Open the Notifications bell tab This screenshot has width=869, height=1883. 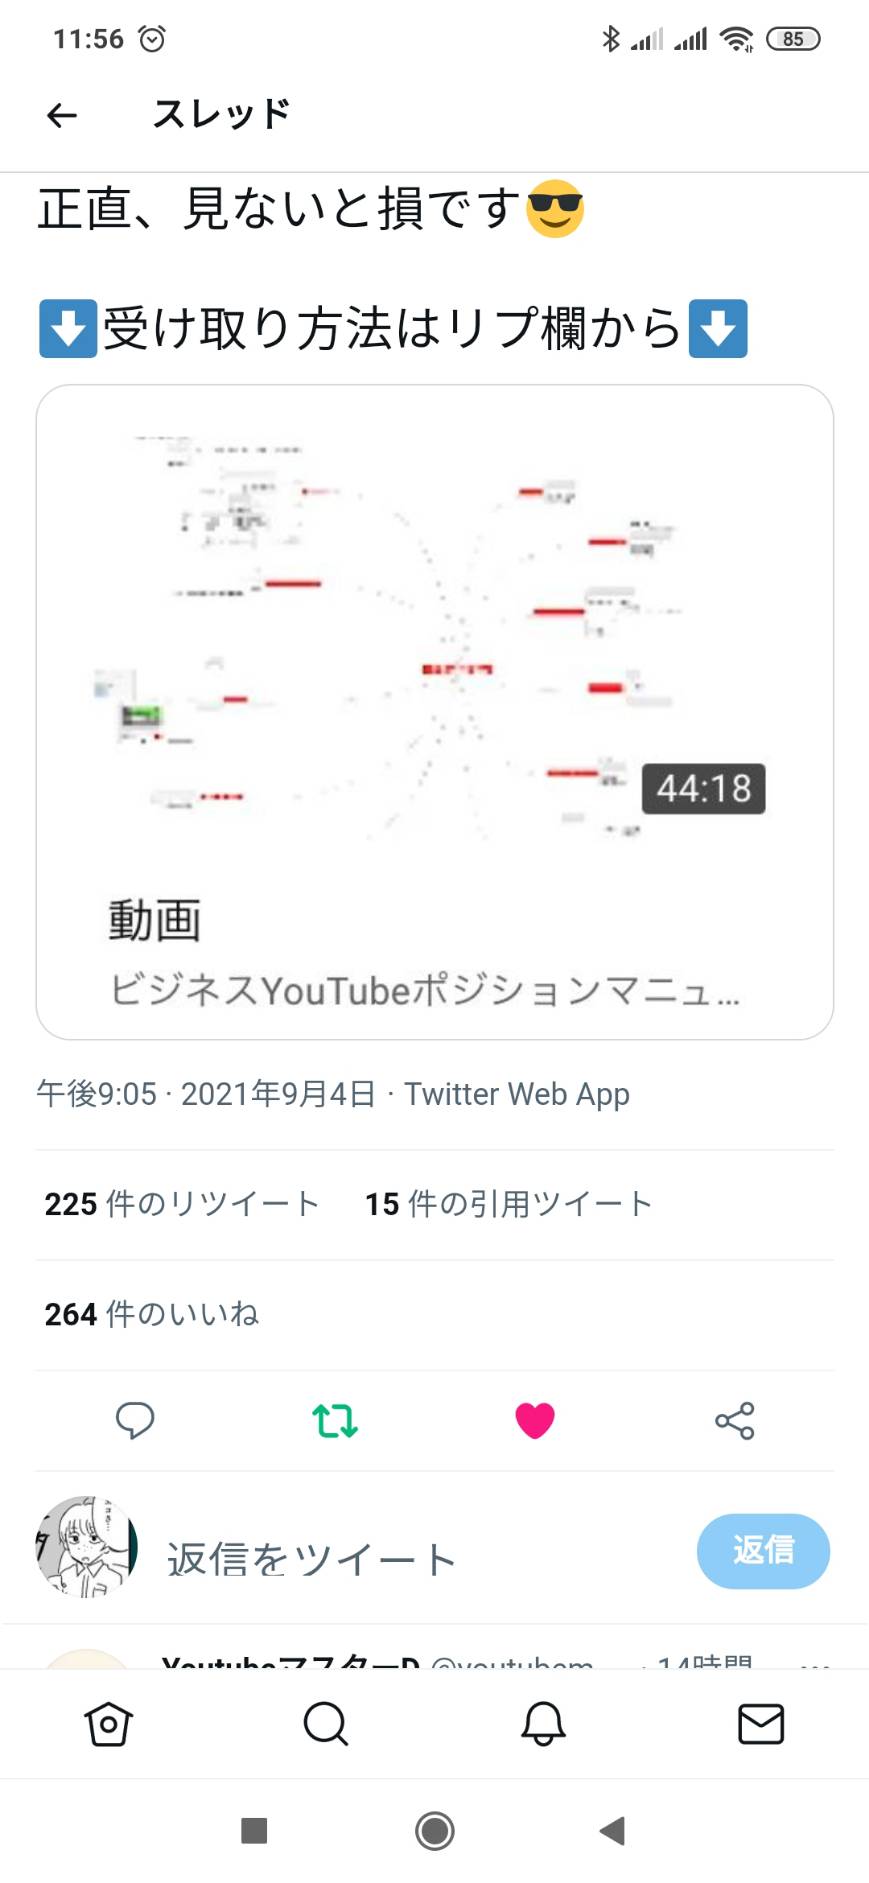(543, 1724)
